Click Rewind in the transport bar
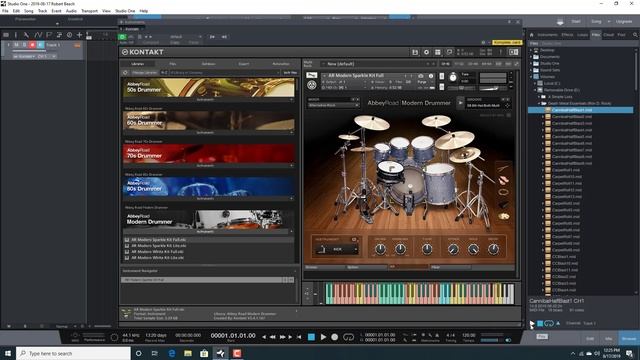This screenshot has height=360, width=640. click(x=272, y=337)
